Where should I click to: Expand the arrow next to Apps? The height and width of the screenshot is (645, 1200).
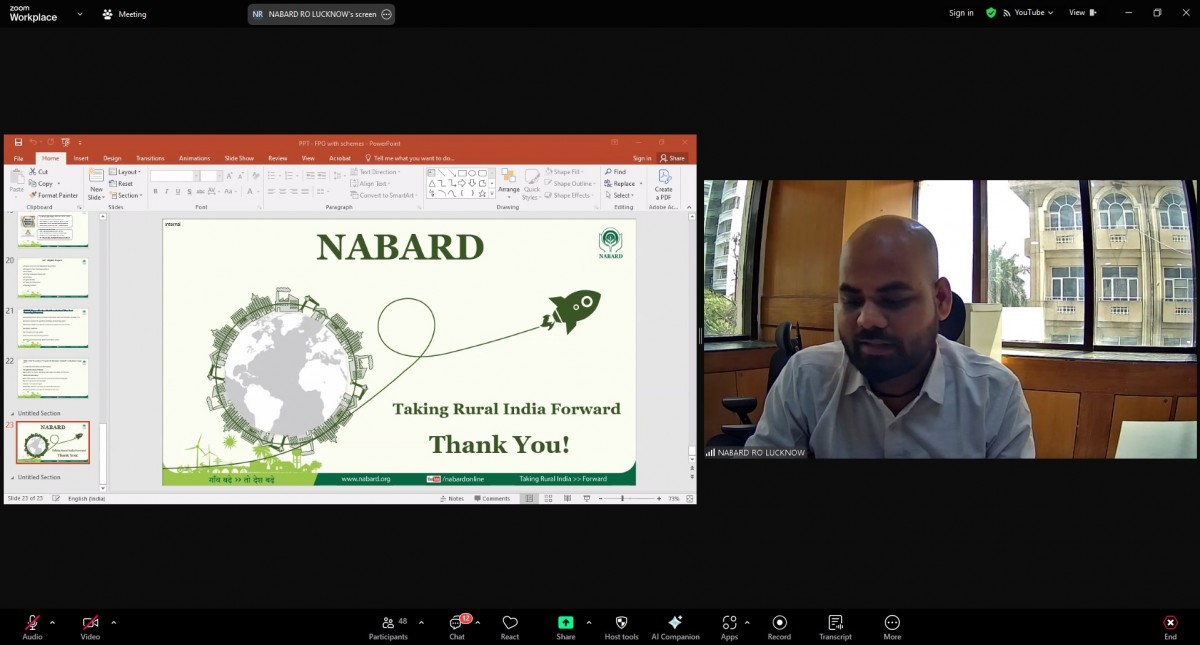747,622
